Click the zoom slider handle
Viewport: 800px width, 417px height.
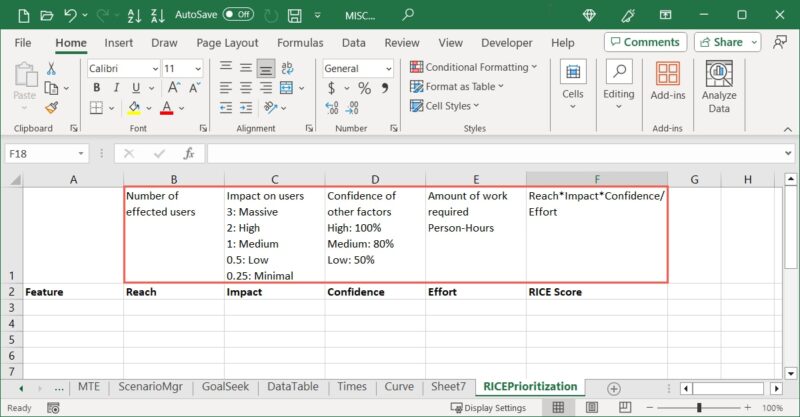(x=699, y=407)
